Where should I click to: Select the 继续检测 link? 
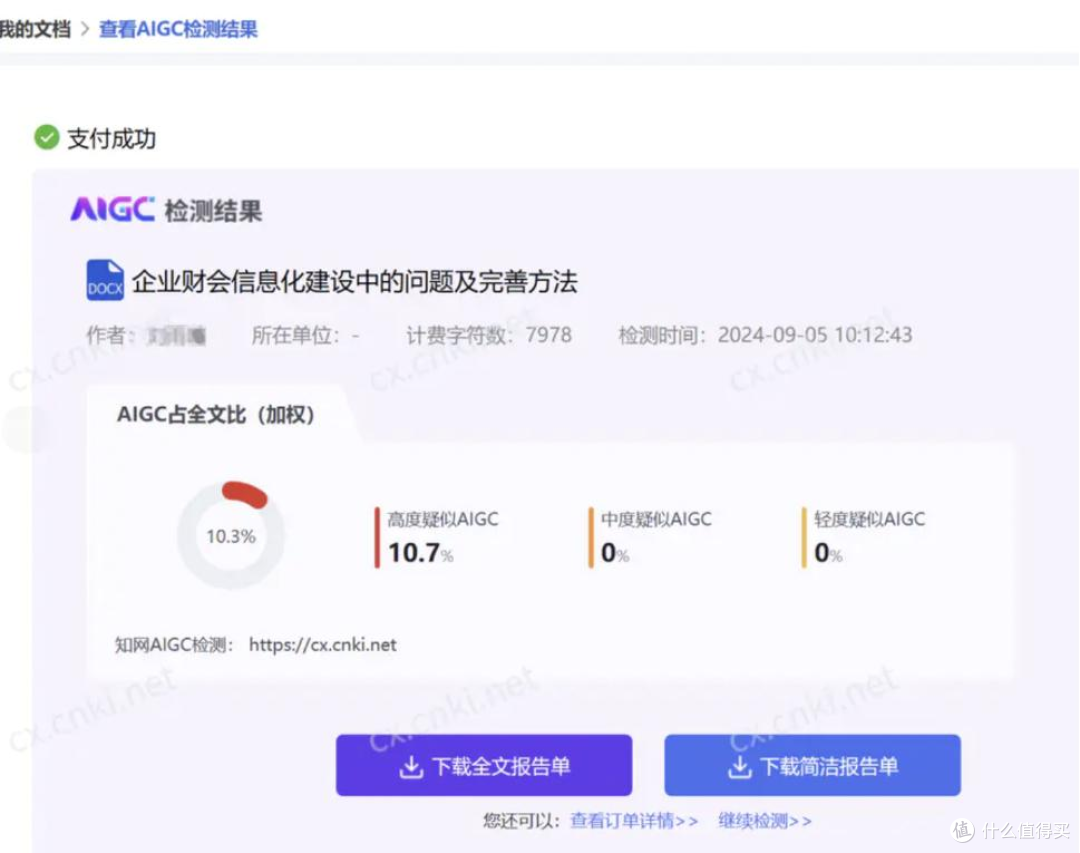coord(765,821)
